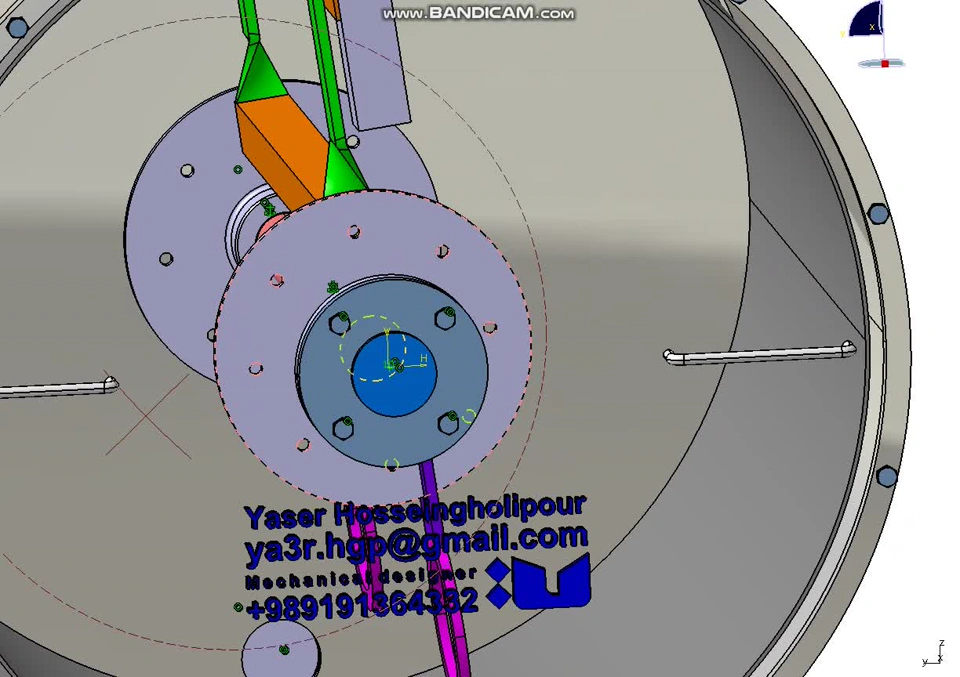This screenshot has width=960, height=677.
Task: Pick the lower-left hex bolt on the steel-blue flange
Action: [x=343, y=427]
